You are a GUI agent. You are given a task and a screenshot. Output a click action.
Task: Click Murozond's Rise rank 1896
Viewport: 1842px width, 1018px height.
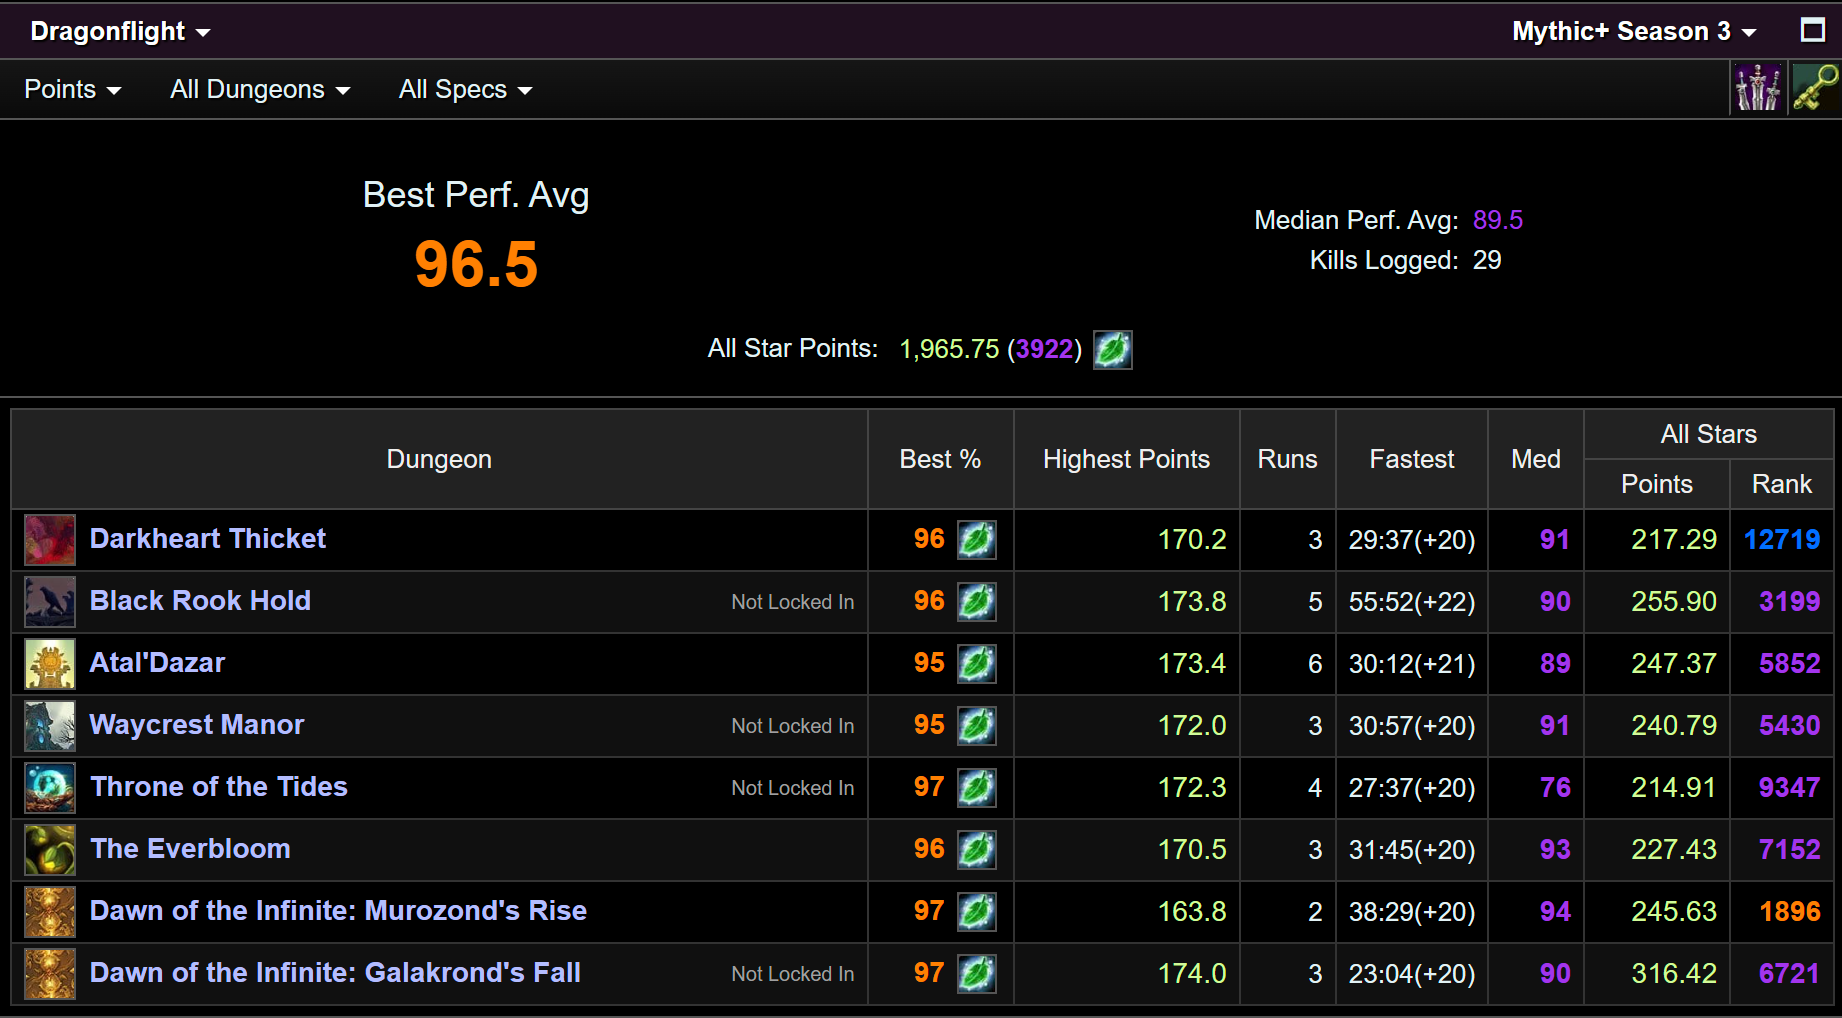1789,912
